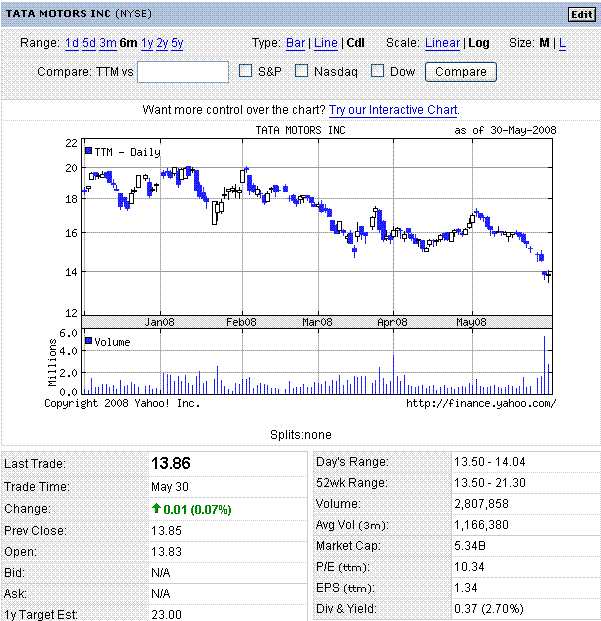Set chart range to 5y
This screenshot has width=601, height=621.
(x=177, y=43)
